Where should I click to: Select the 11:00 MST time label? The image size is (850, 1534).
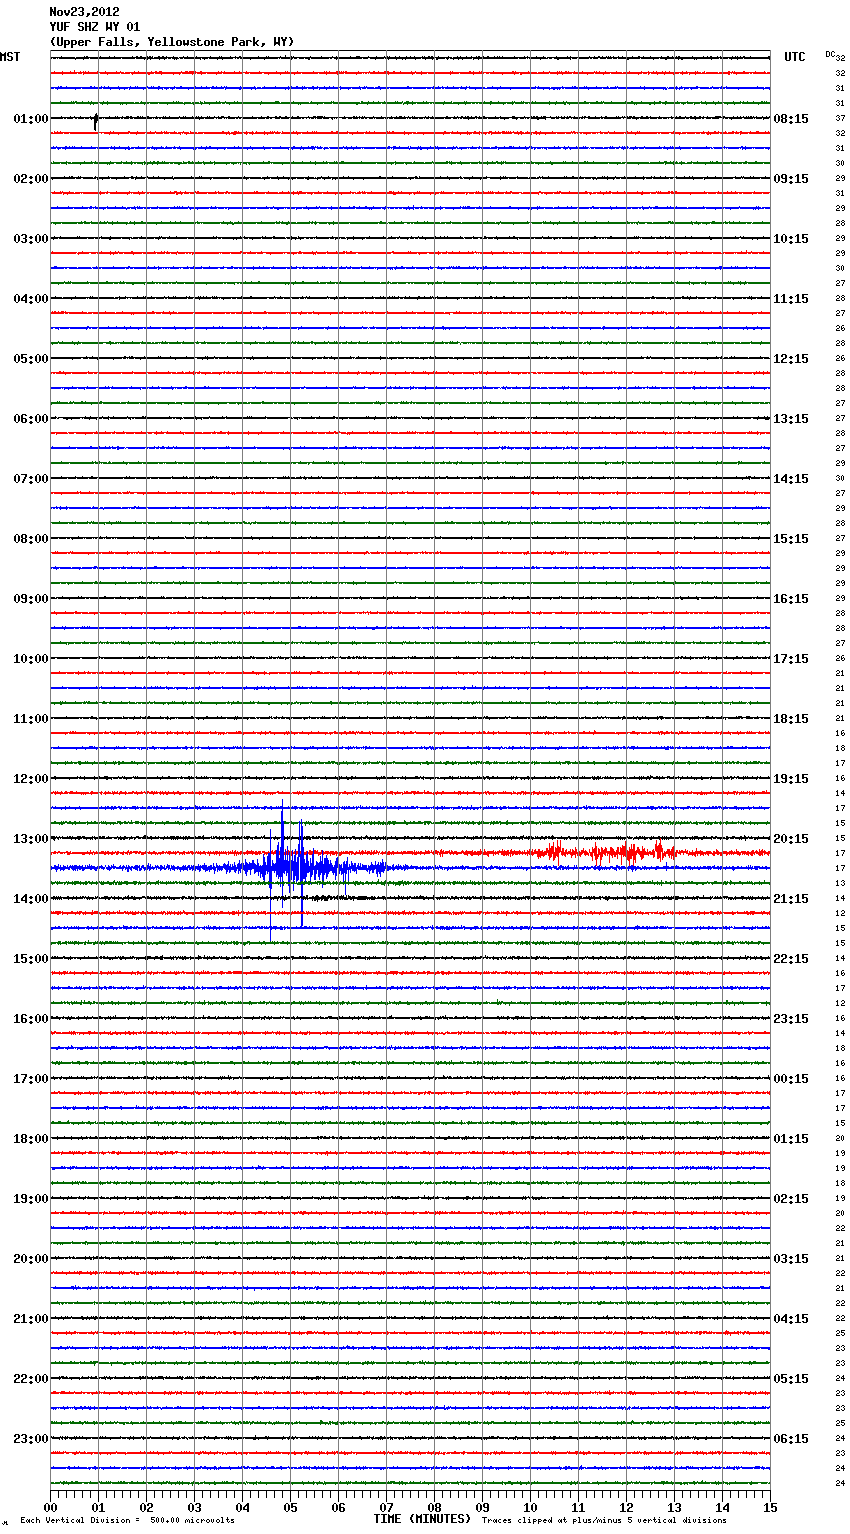(x=30, y=719)
